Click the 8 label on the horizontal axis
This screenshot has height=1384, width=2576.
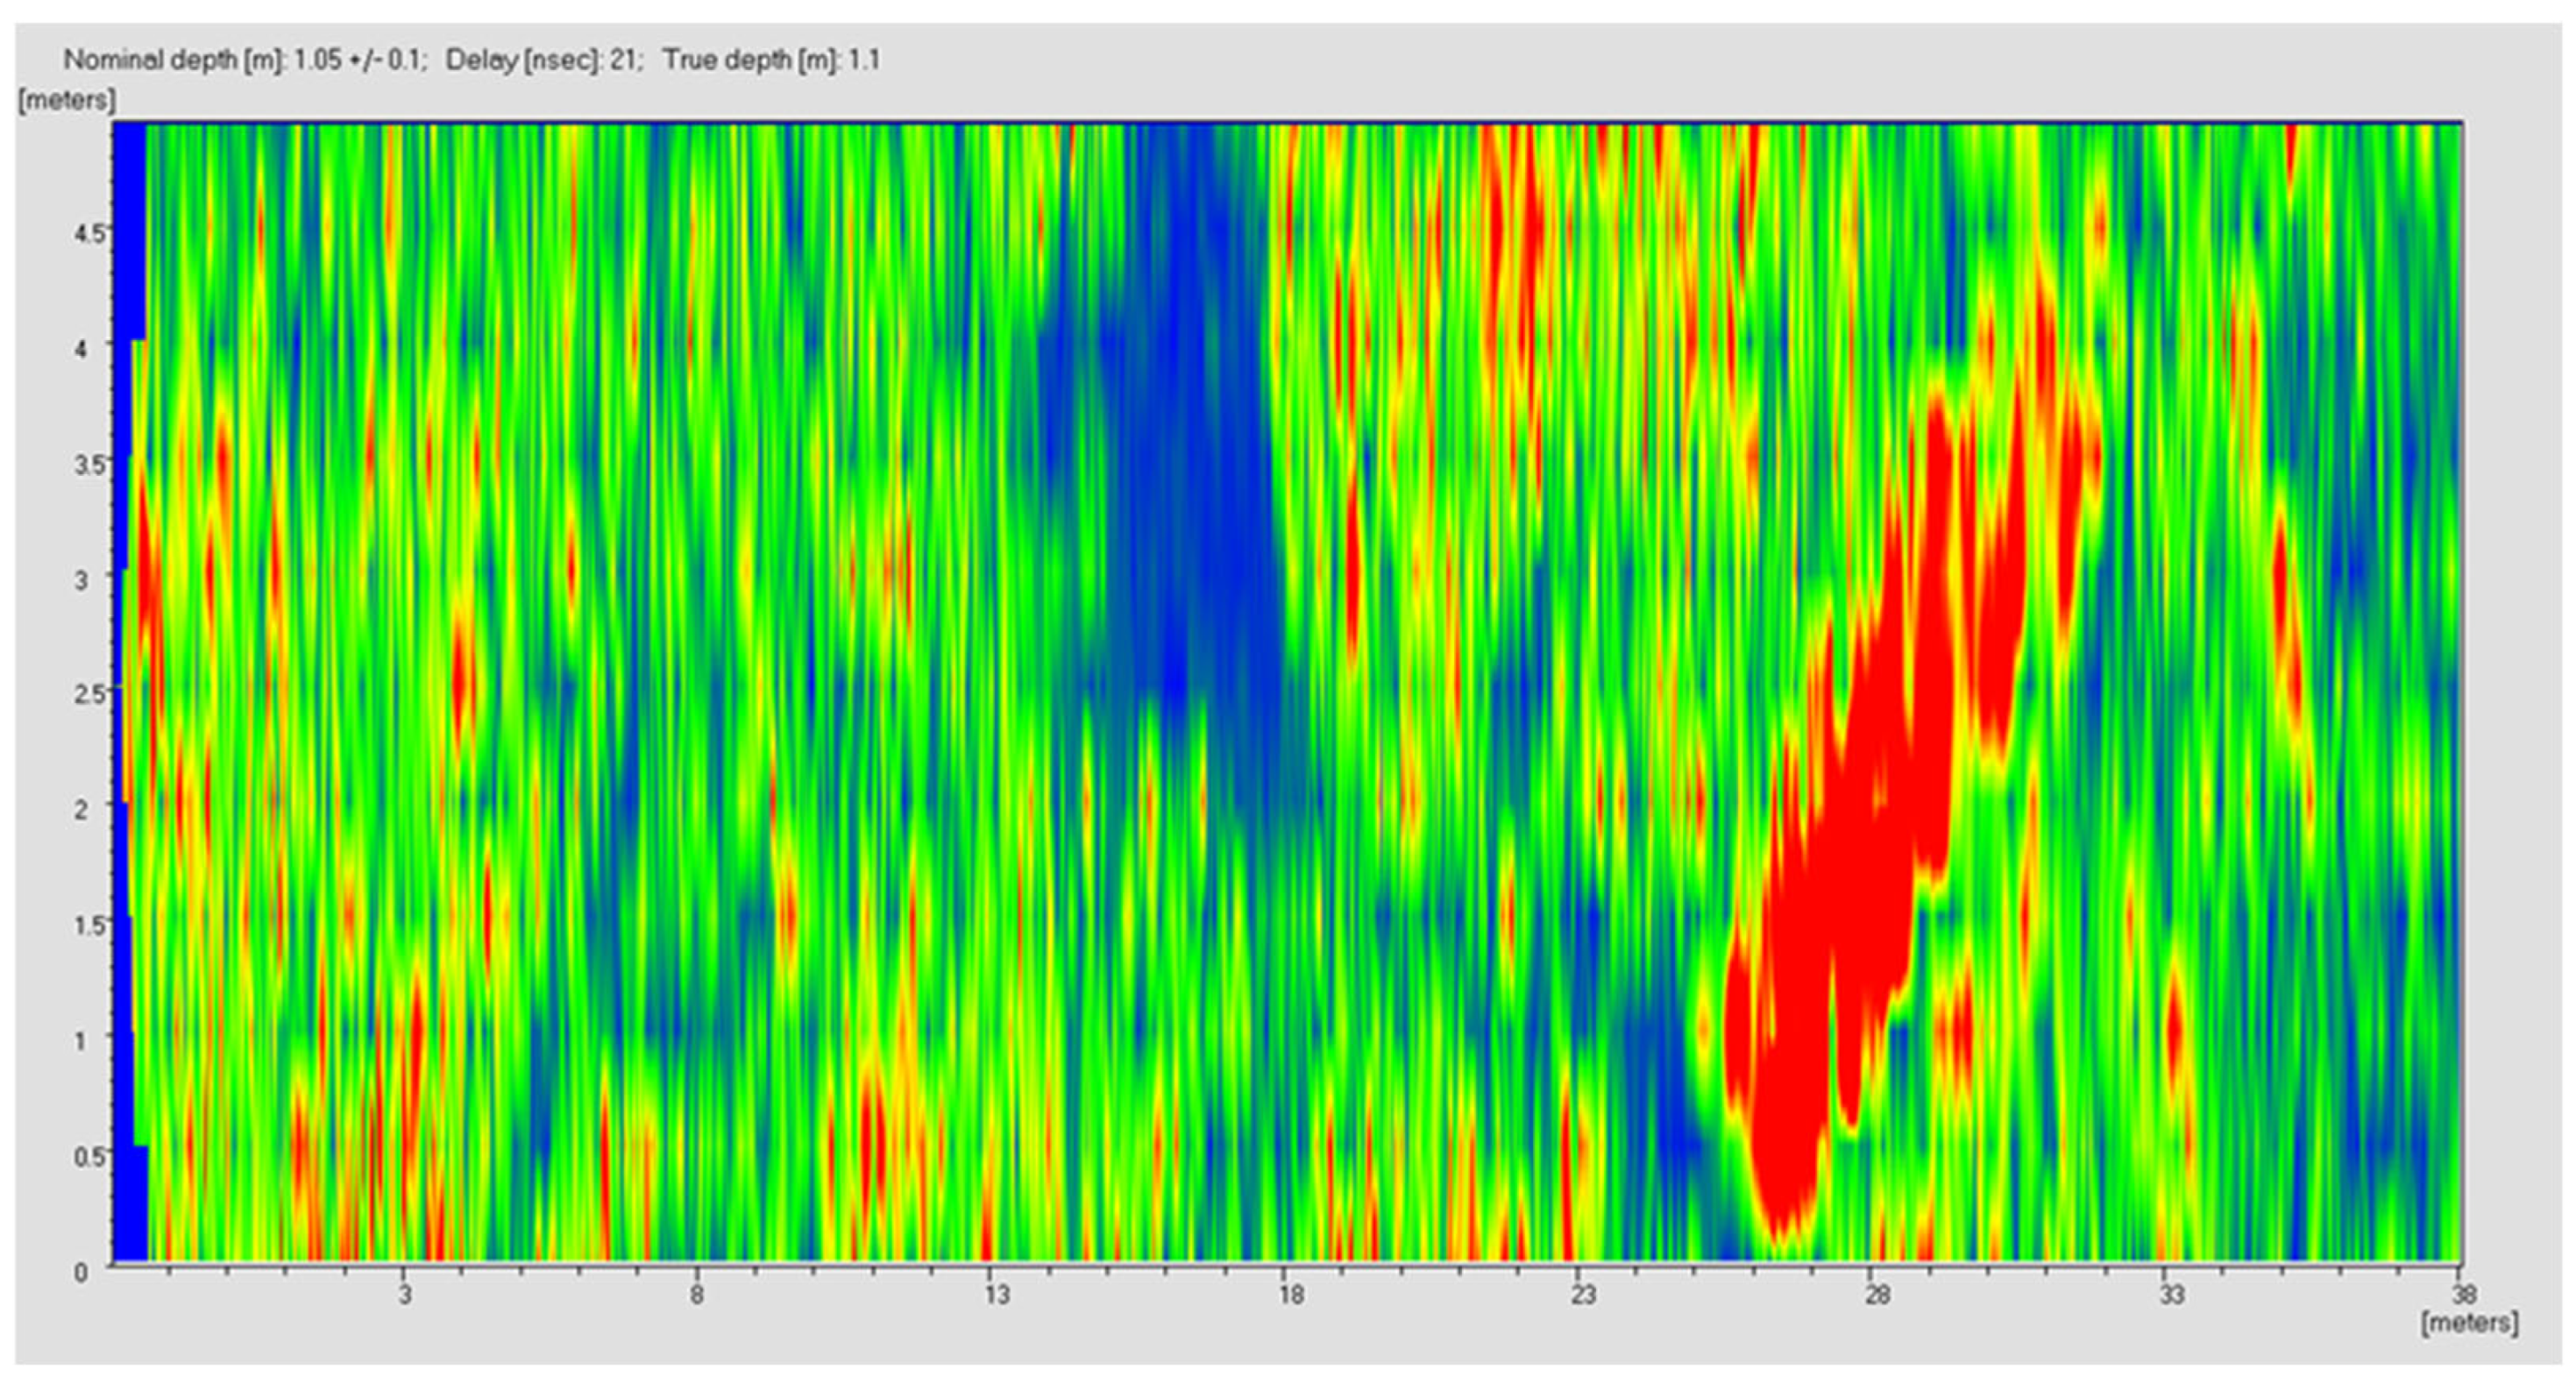[697, 1296]
